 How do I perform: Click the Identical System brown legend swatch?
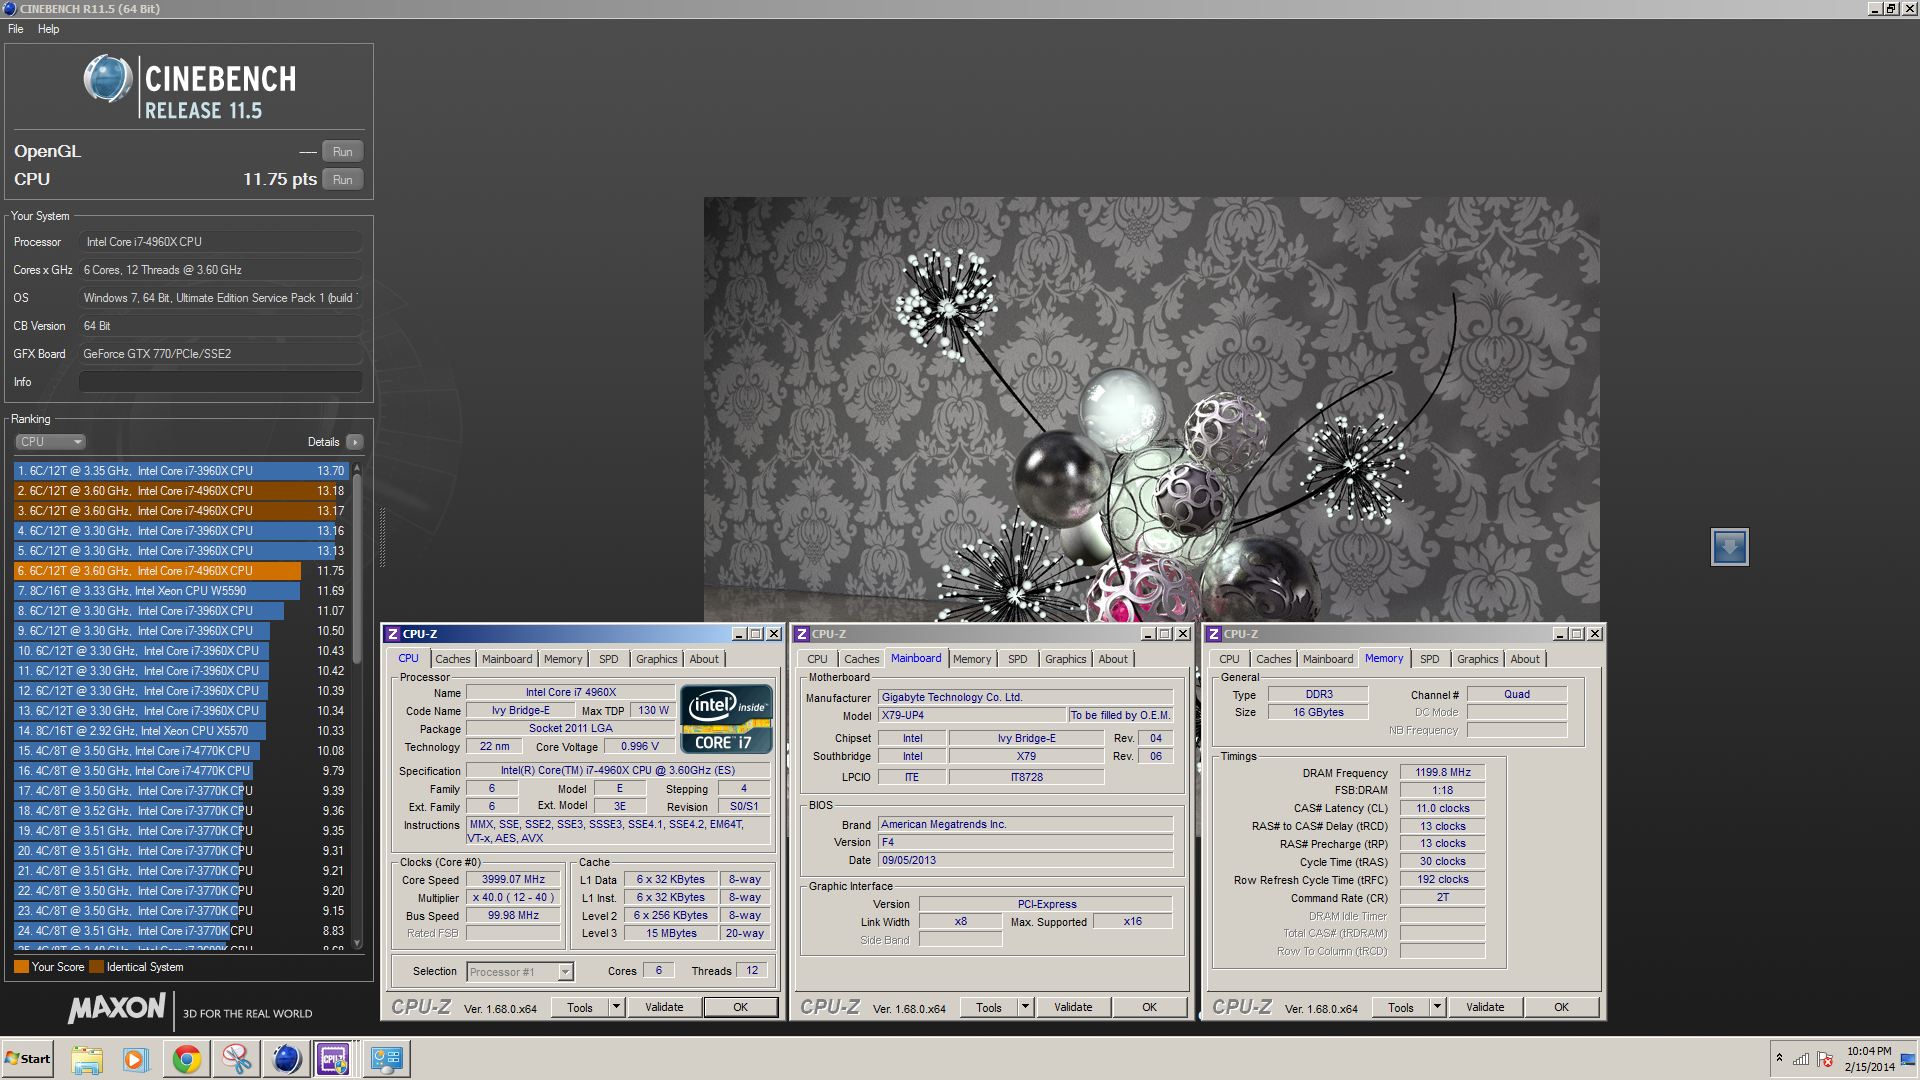click(x=96, y=967)
